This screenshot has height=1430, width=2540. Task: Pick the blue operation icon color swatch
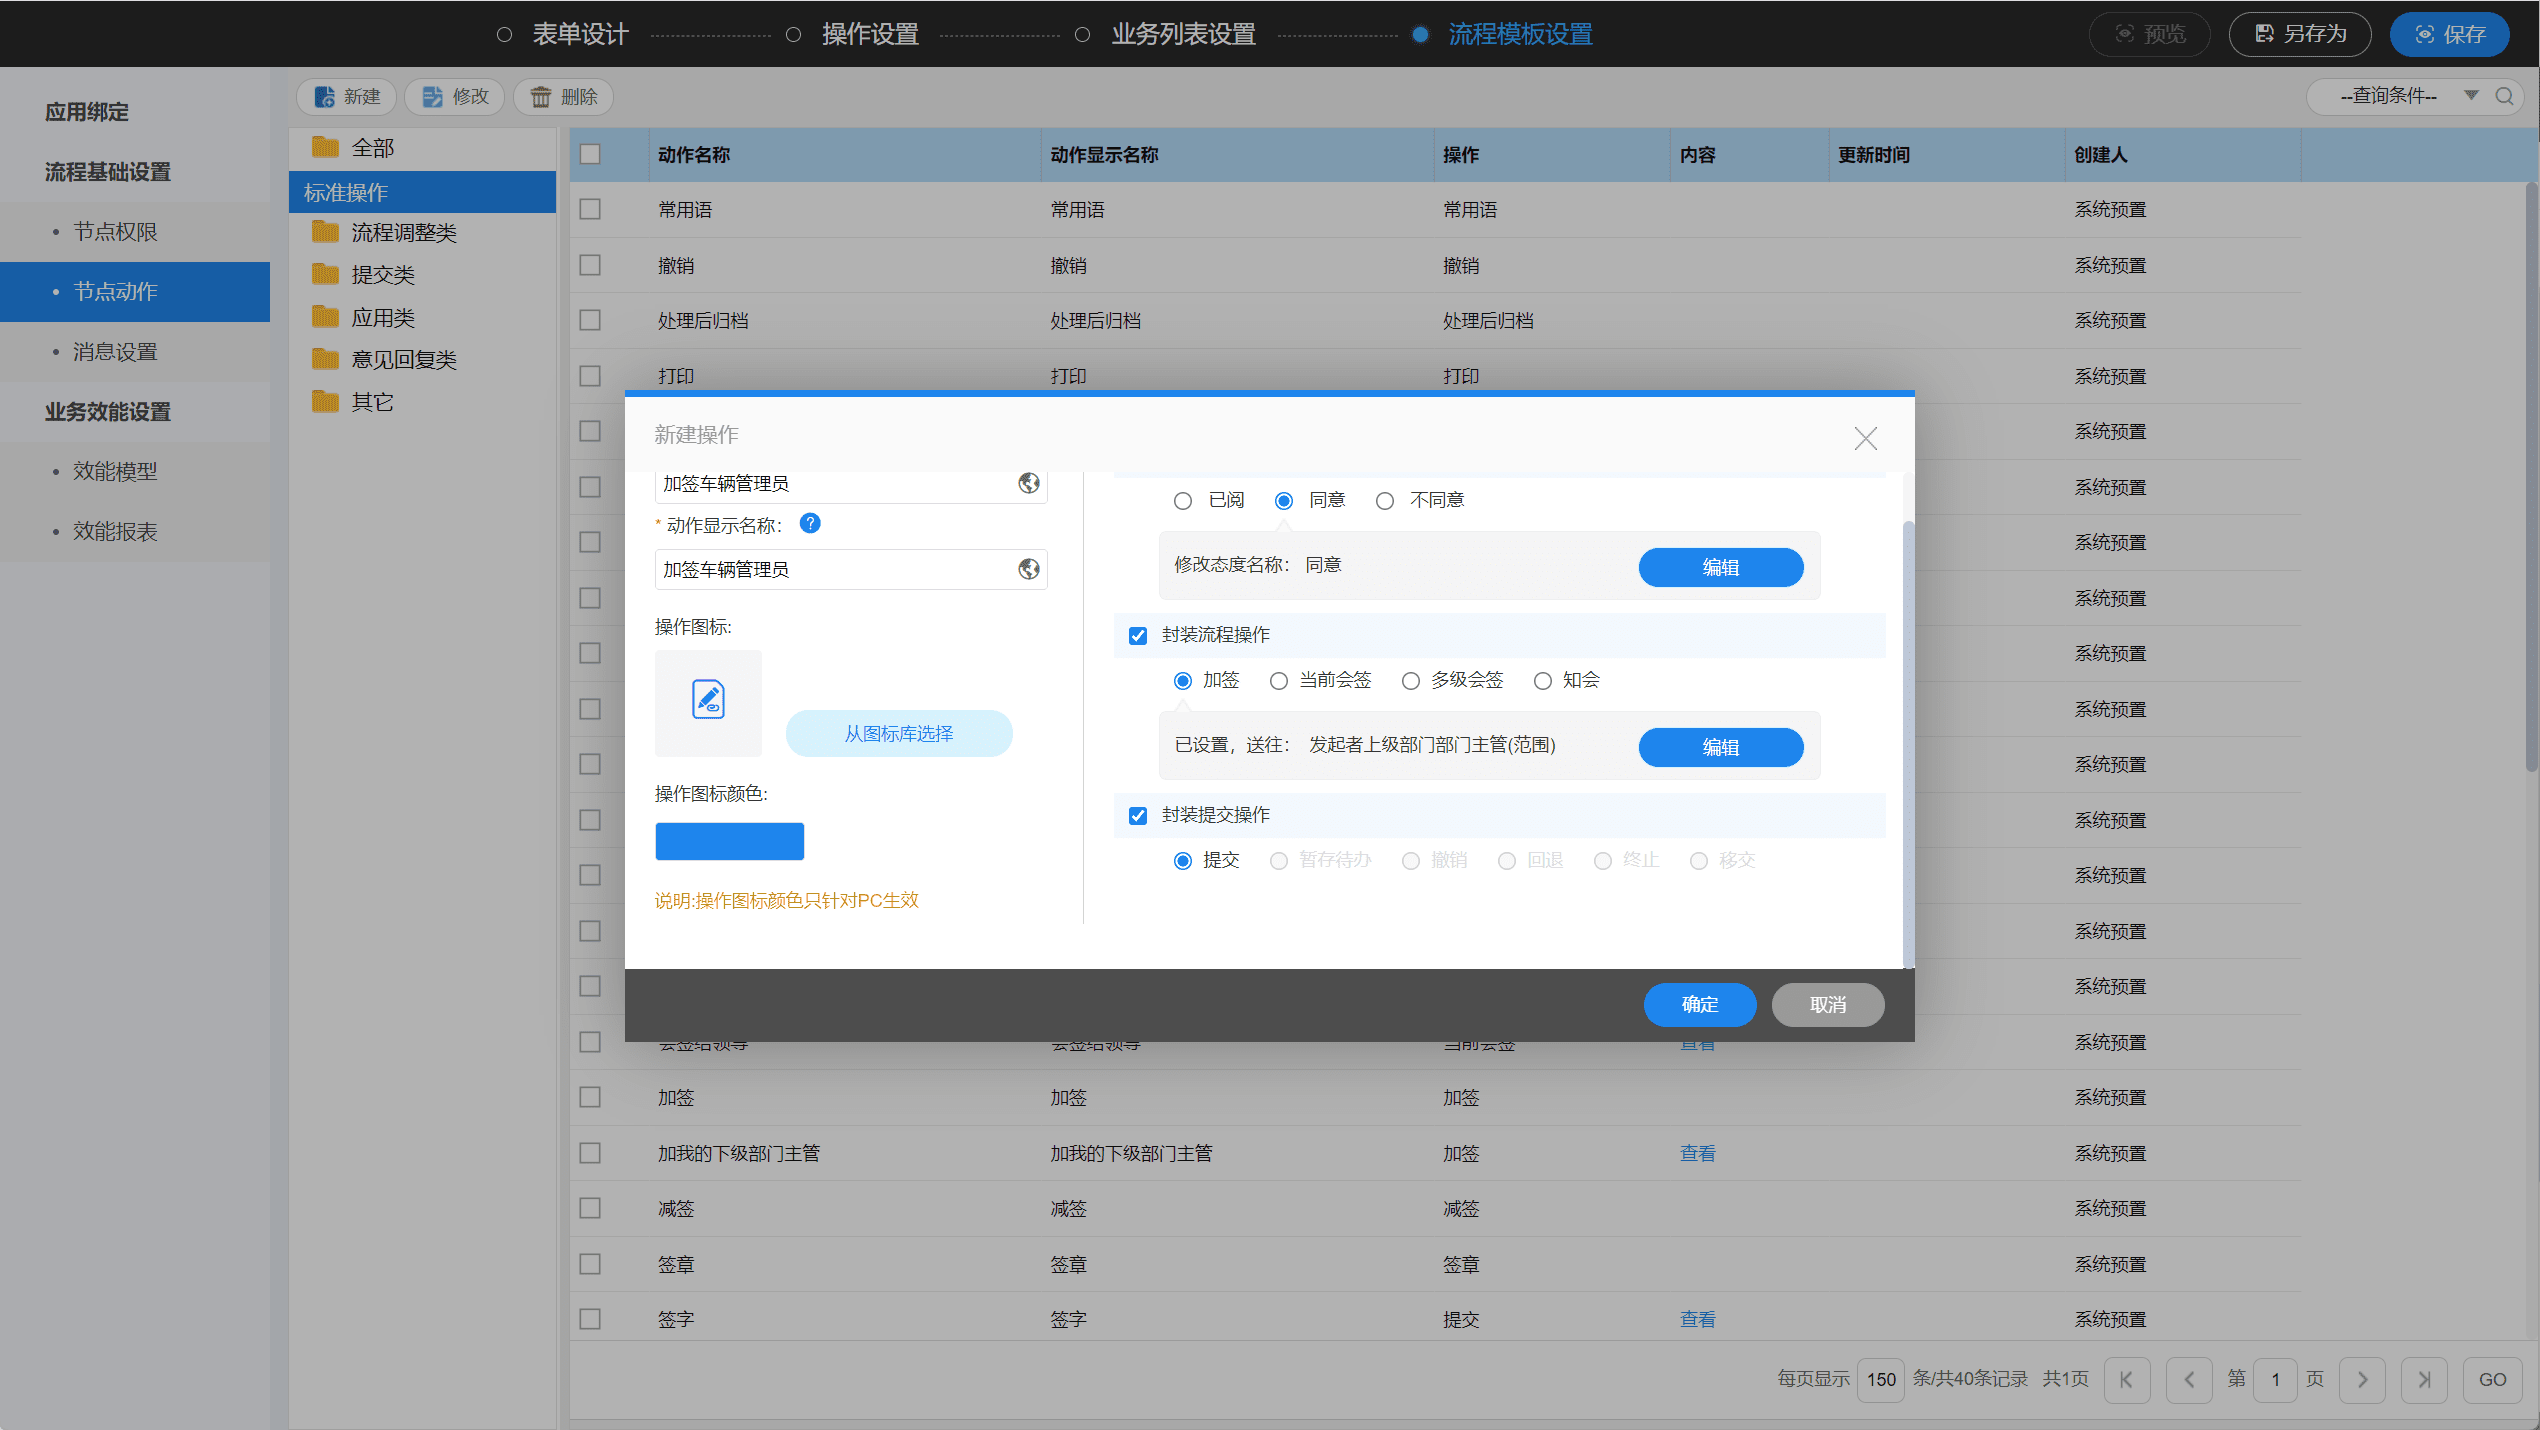pyautogui.click(x=730, y=841)
